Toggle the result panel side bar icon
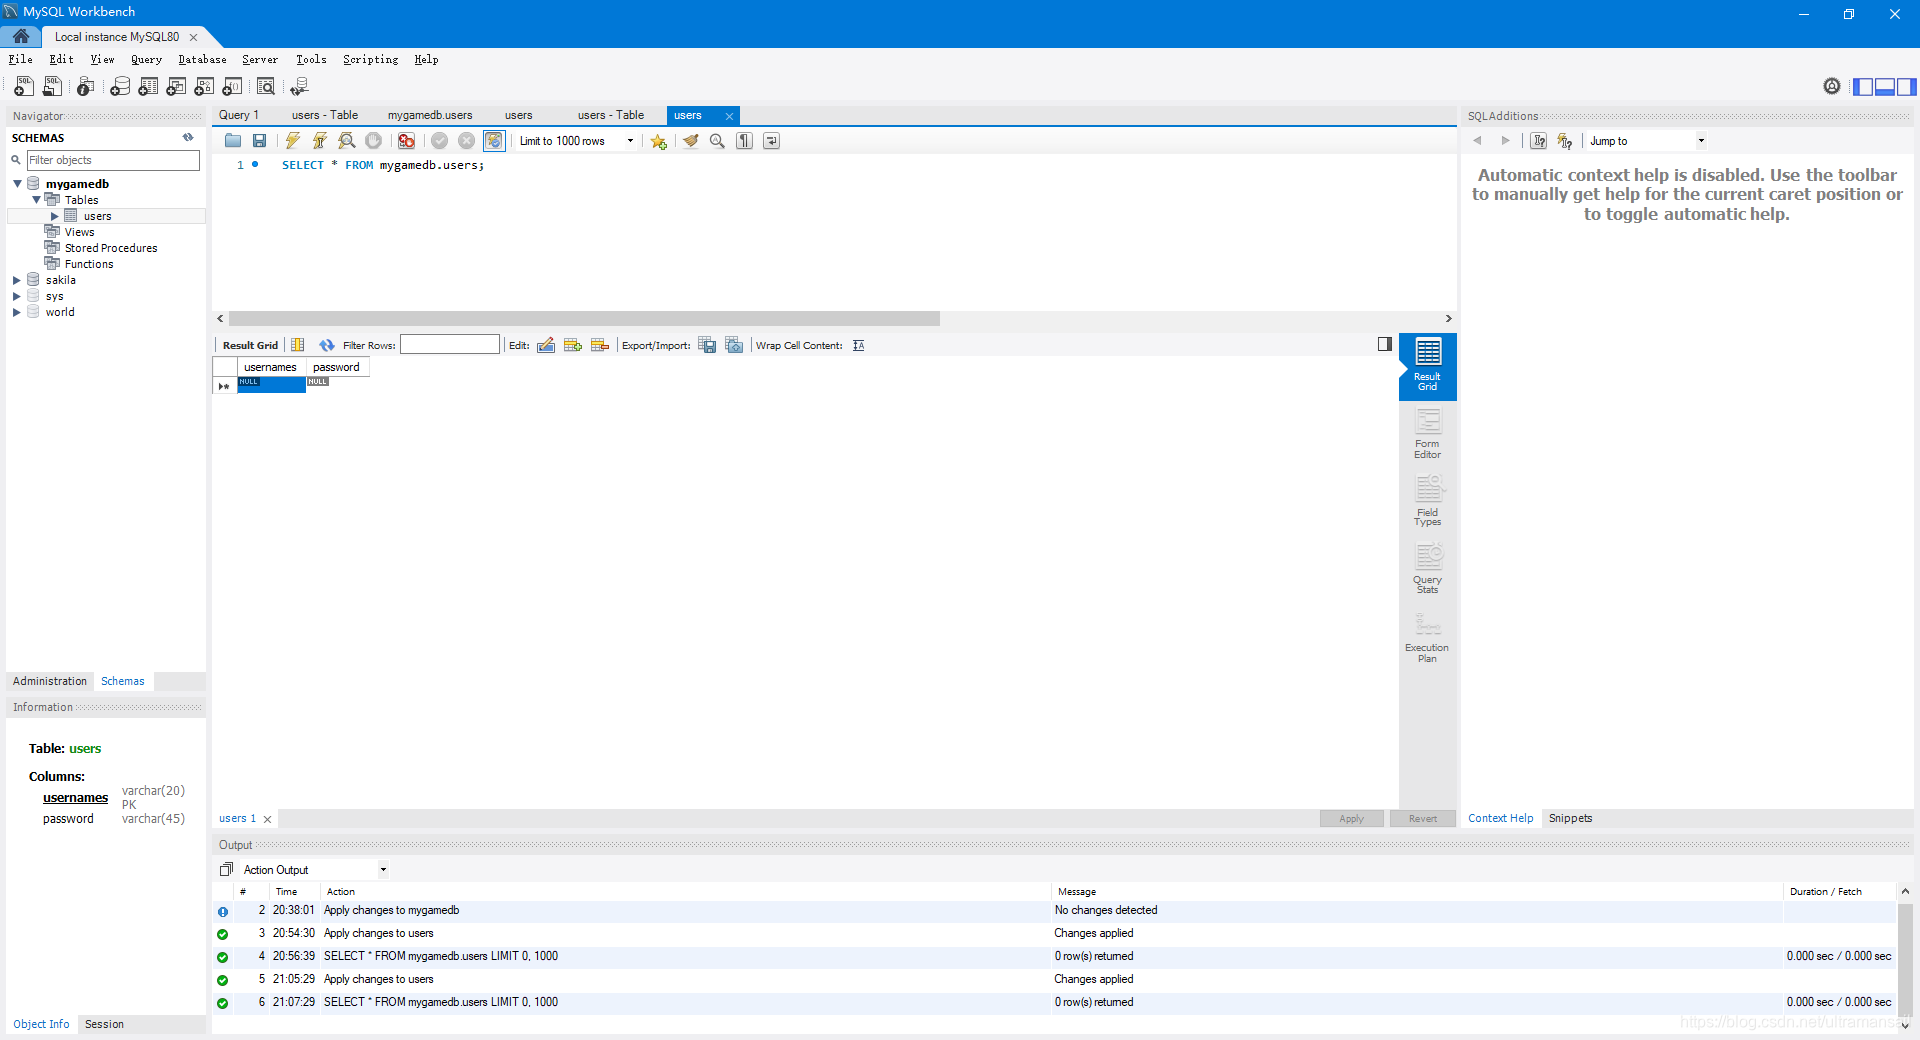 coord(1384,344)
